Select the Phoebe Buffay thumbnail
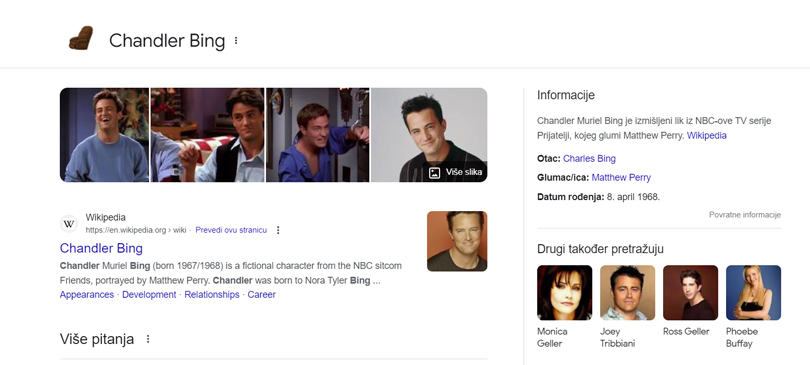This screenshot has width=810, height=365. point(753,293)
